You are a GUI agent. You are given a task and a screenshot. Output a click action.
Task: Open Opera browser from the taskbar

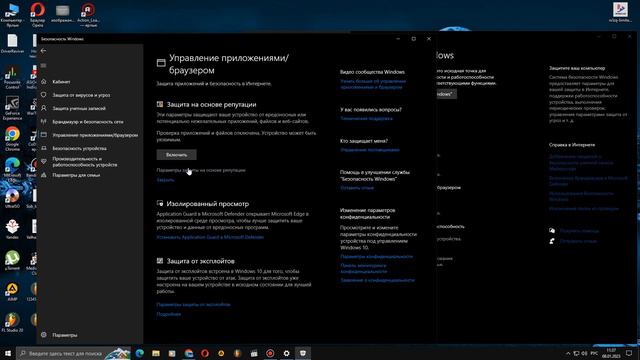(205, 353)
